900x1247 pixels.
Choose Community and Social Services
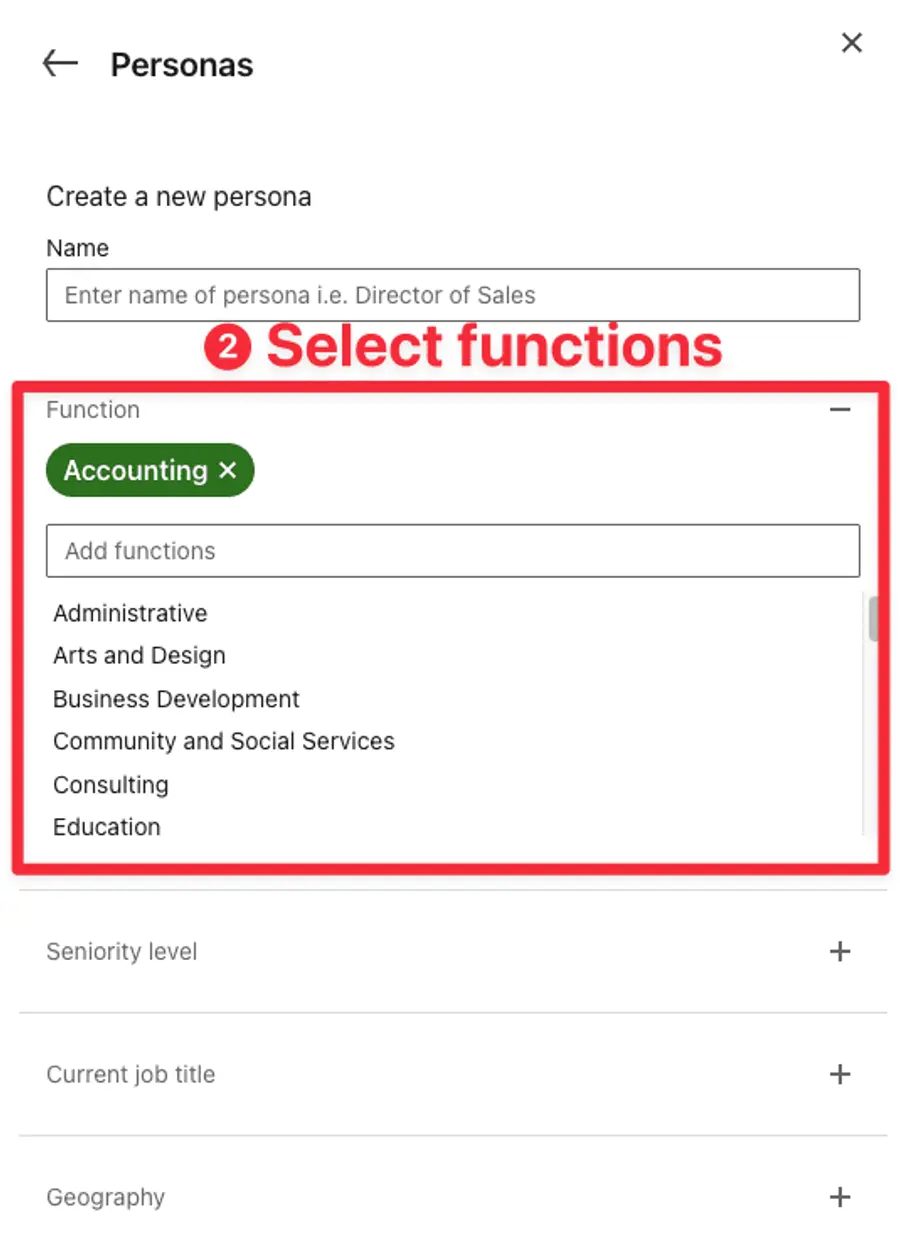pos(223,741)
